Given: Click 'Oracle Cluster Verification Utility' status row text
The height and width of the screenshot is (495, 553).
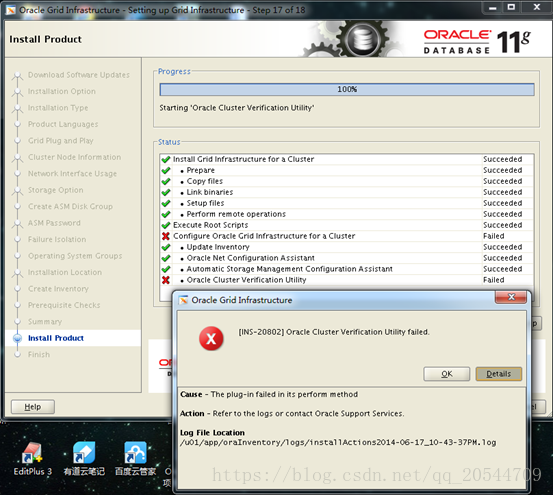Looking at the screenshot, I should point(246,280).
